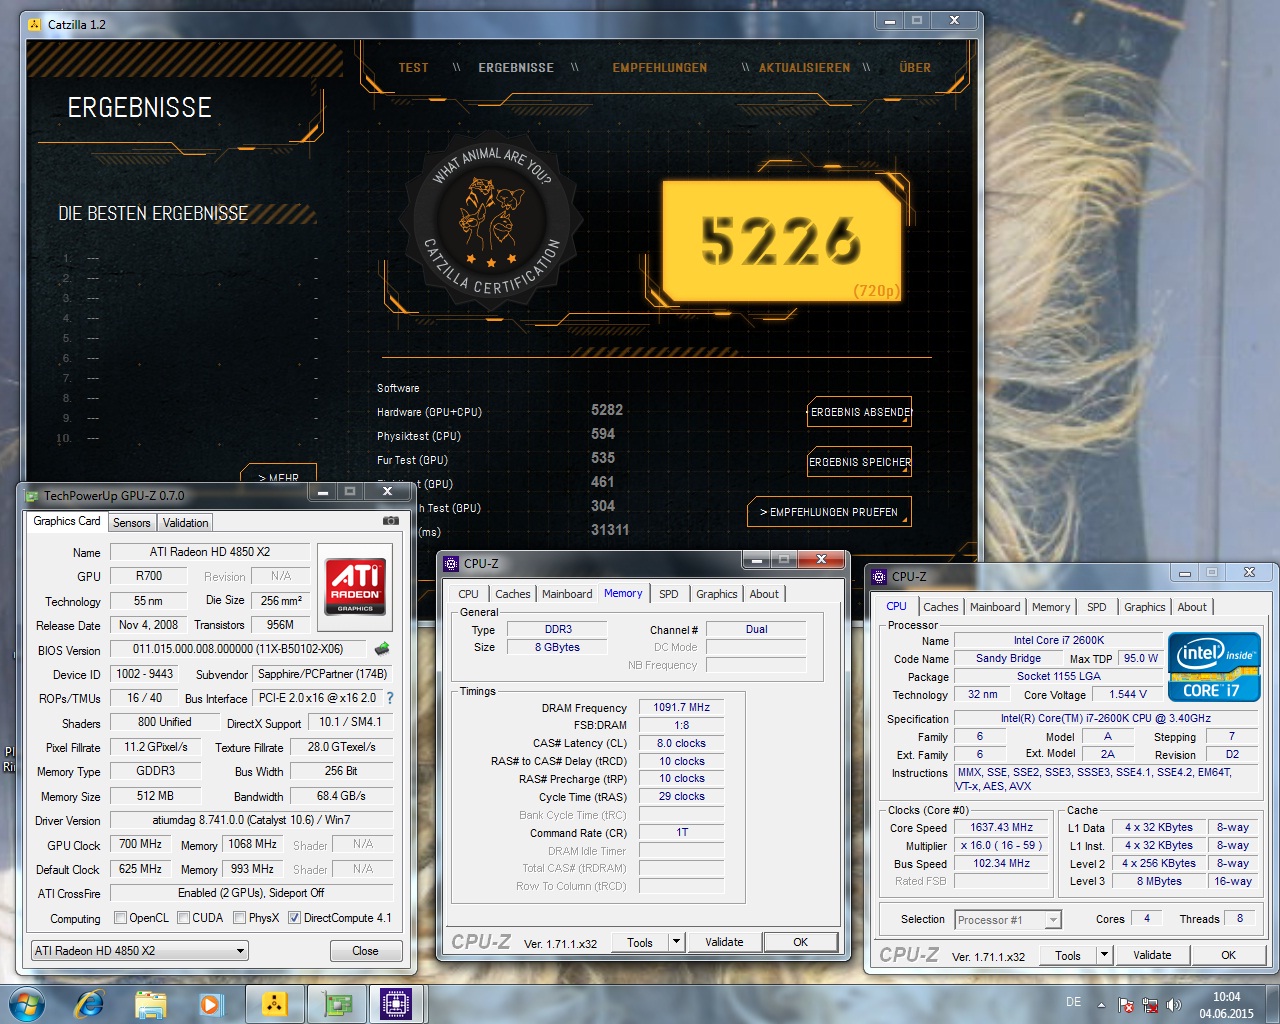The image size is (1280, 1024).
Task: Click the CPU-Z Memory window title icon
Action: (451, 563)
